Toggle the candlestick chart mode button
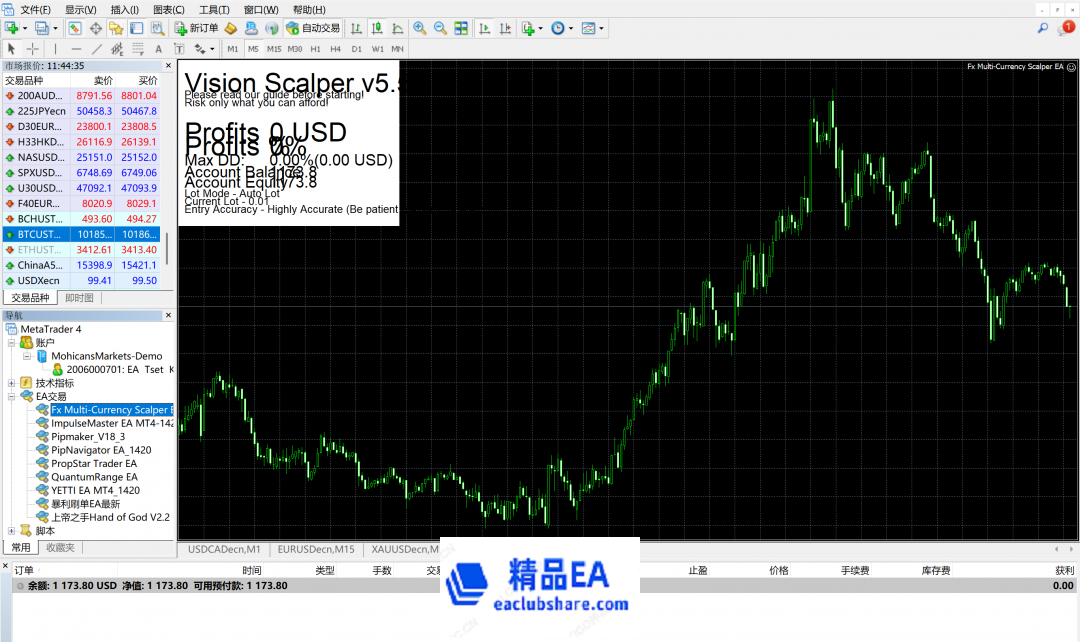This screenshot has width=1080, height=642. click(377, 28)
